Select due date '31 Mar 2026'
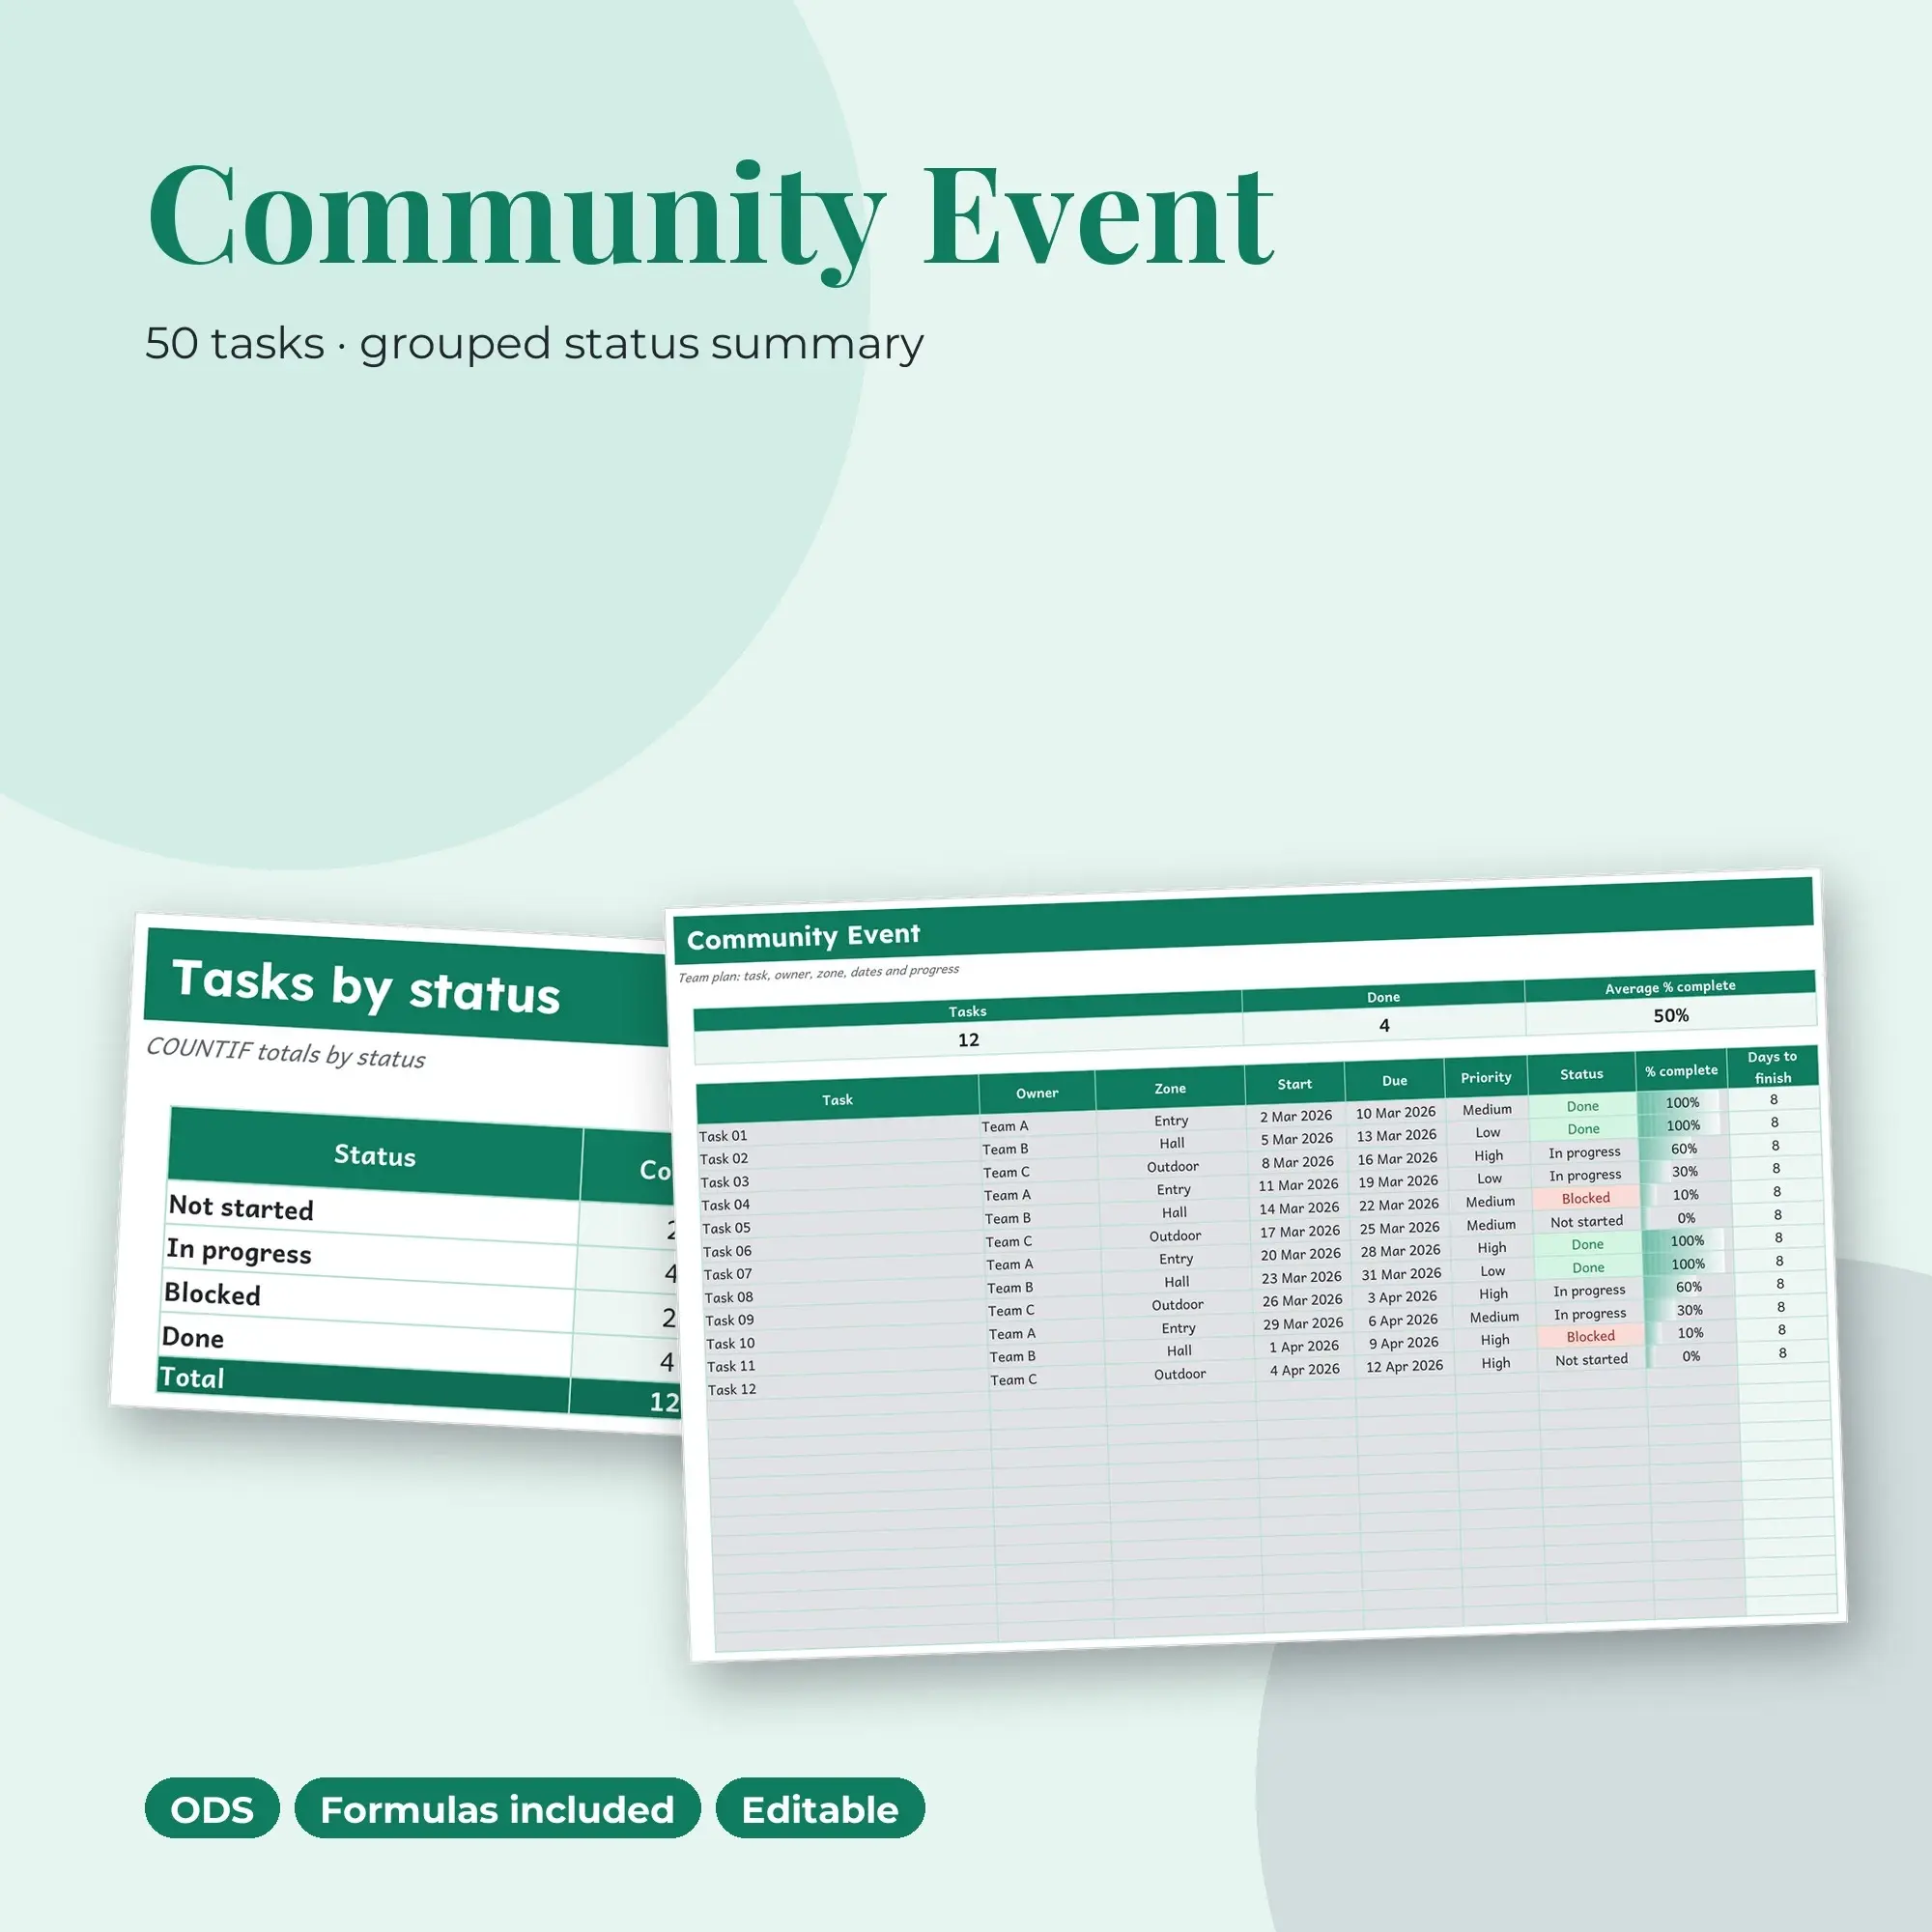1932x1932 pixels. click(x=1401, y=1274)
